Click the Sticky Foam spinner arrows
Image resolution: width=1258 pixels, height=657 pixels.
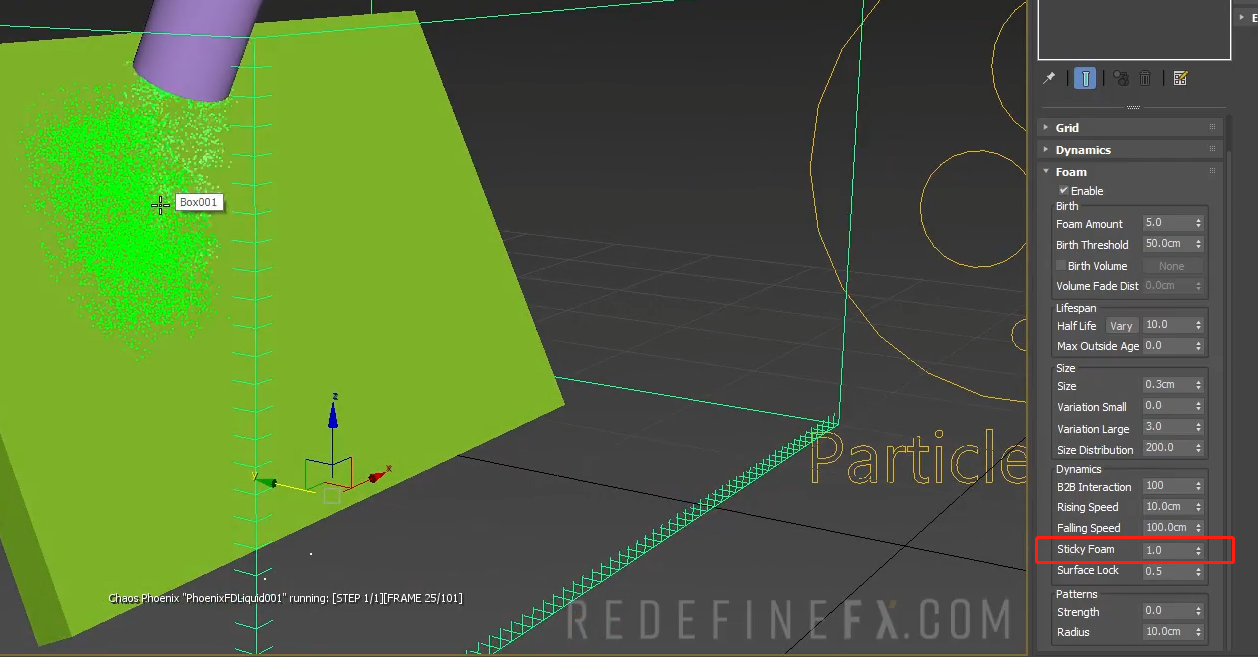click(1198, 550)
